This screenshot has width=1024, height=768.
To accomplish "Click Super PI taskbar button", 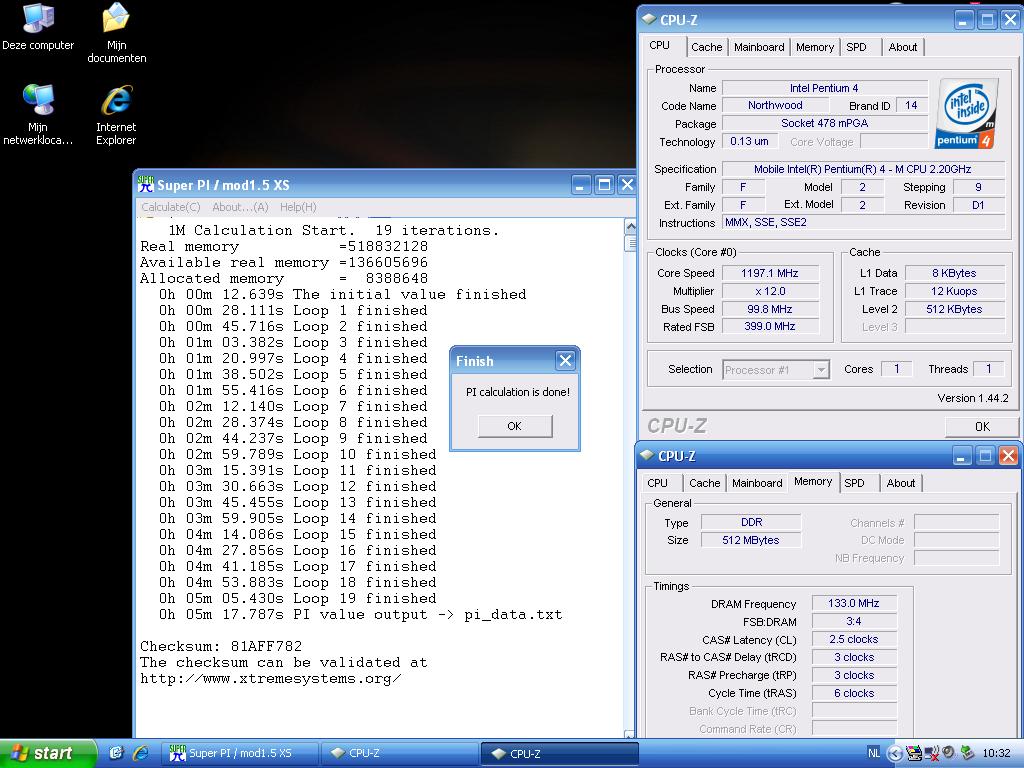I will (x=239, y=753).
